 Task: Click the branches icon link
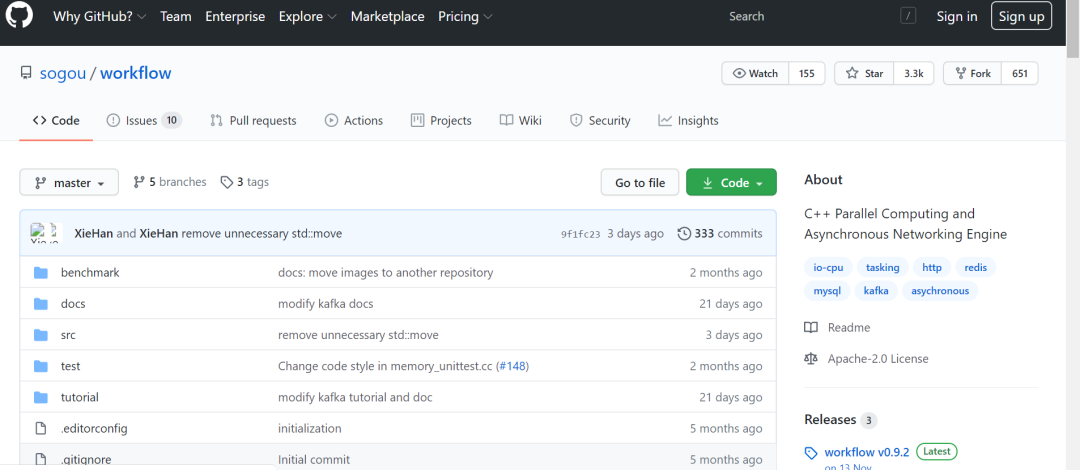point(139,182)
